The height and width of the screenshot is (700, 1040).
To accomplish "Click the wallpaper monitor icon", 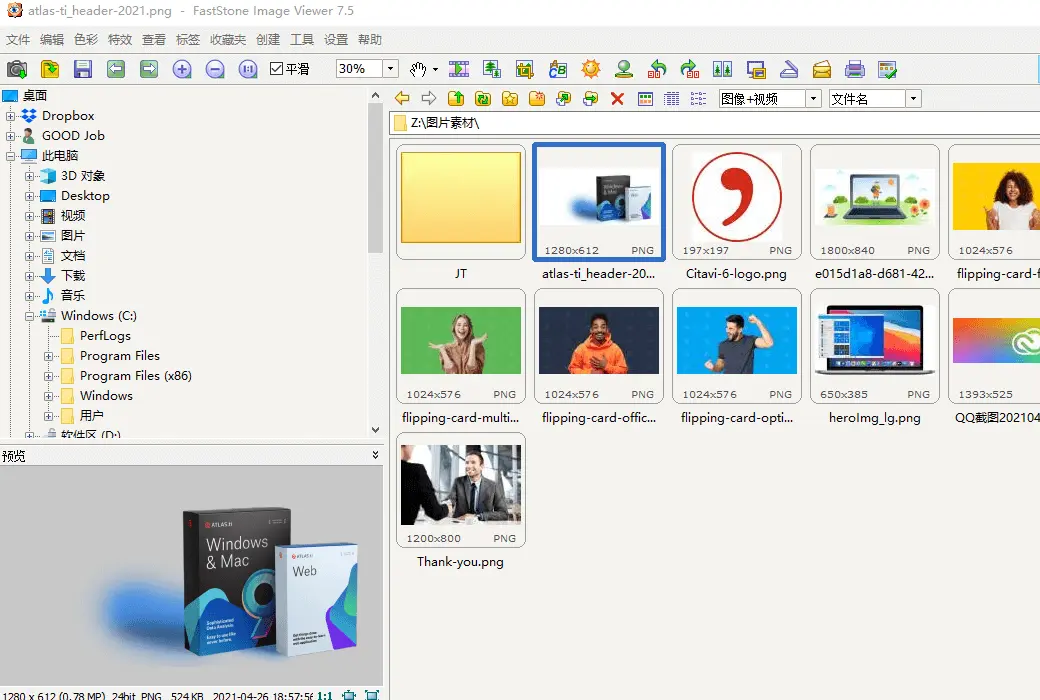I will click(756, 69).
